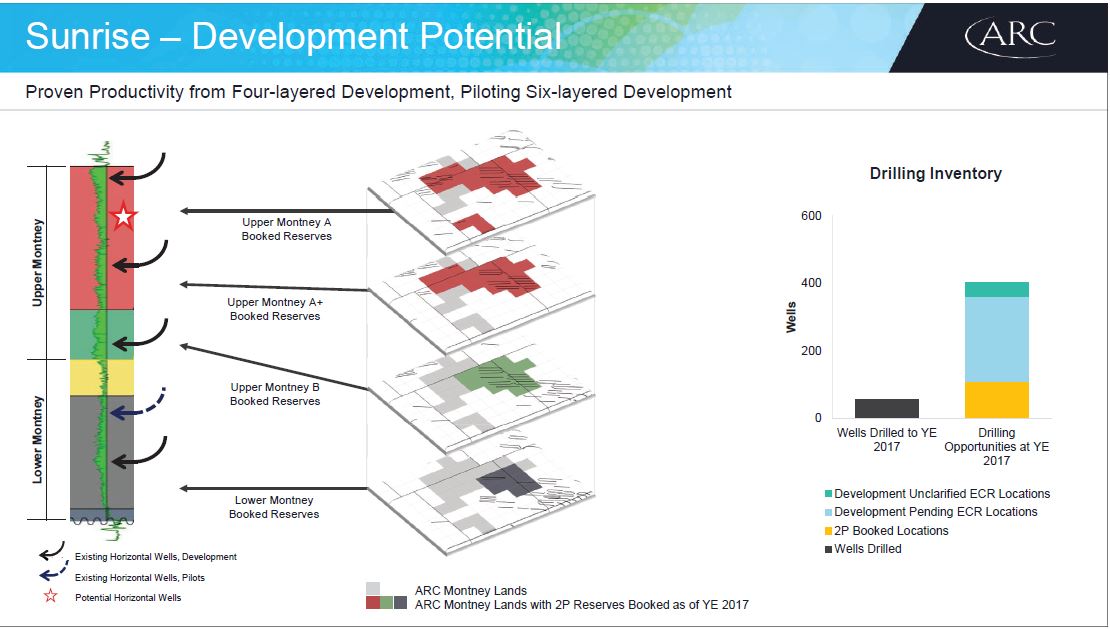Click the dark Wells Drilled legend swatch
1110x629 pixels.
pos(828,549)
